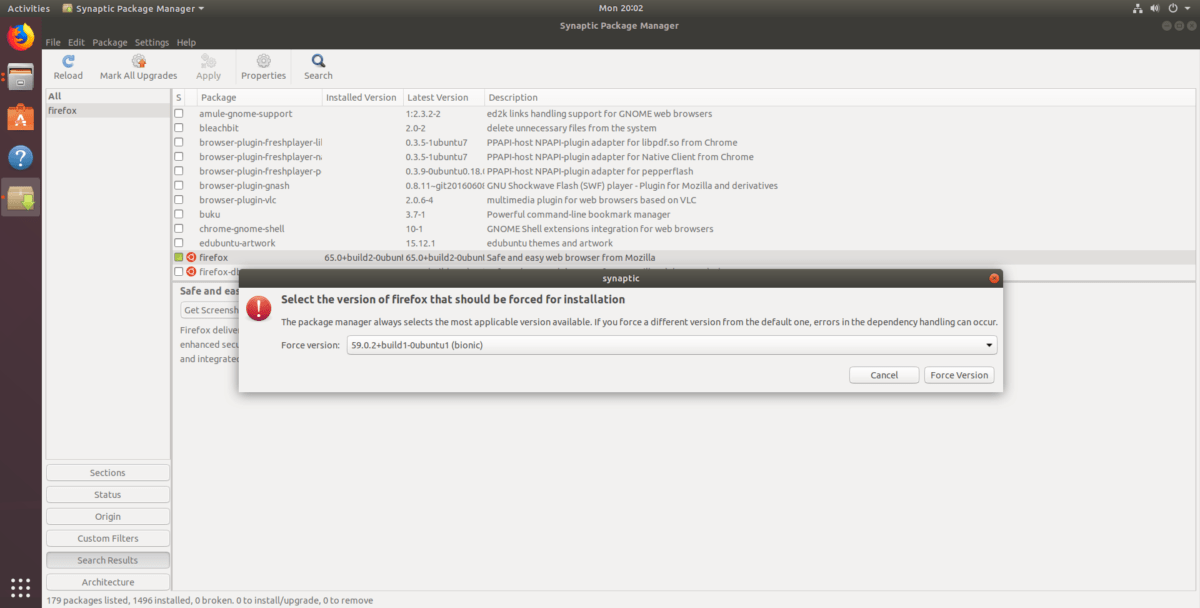
Task: Toggle checkbox for edubuntu-artwork
Action: tap(179, 243)
